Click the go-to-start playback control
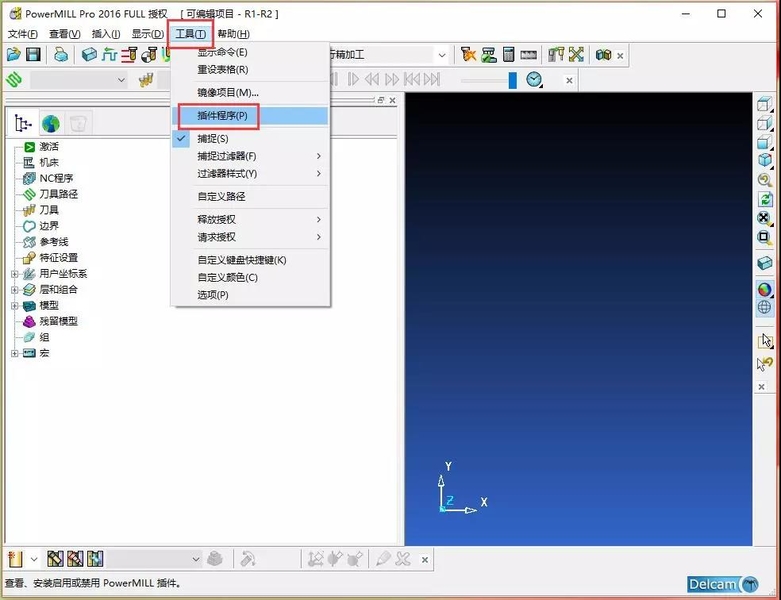 point(412,79)
